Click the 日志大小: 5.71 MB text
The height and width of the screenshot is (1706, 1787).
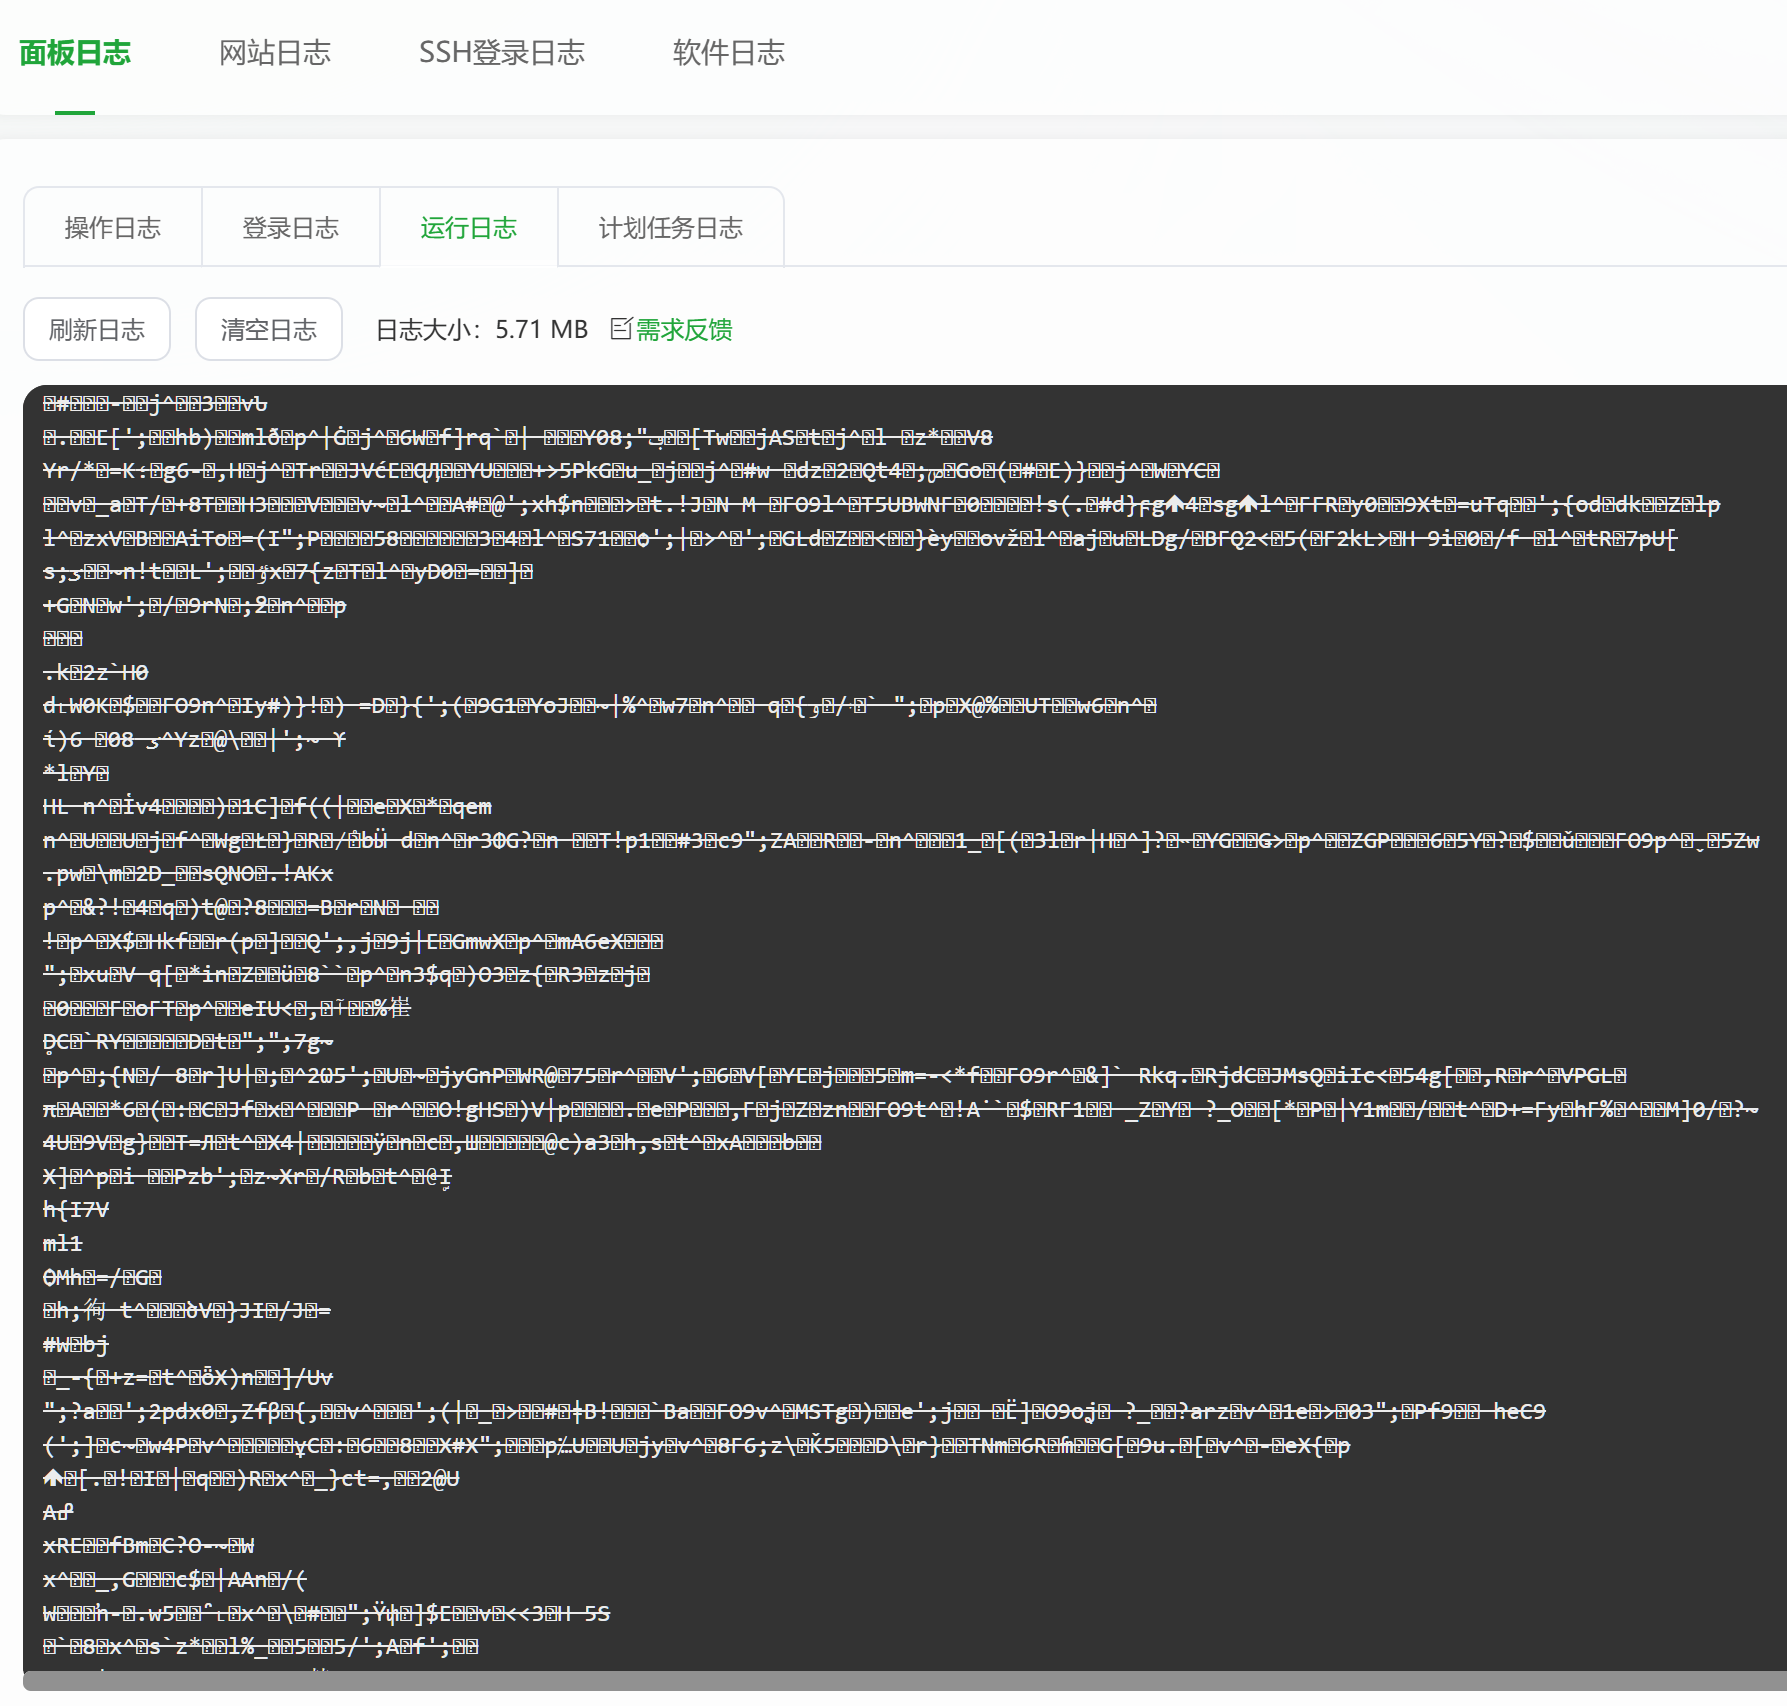click(x=481, y=329)
